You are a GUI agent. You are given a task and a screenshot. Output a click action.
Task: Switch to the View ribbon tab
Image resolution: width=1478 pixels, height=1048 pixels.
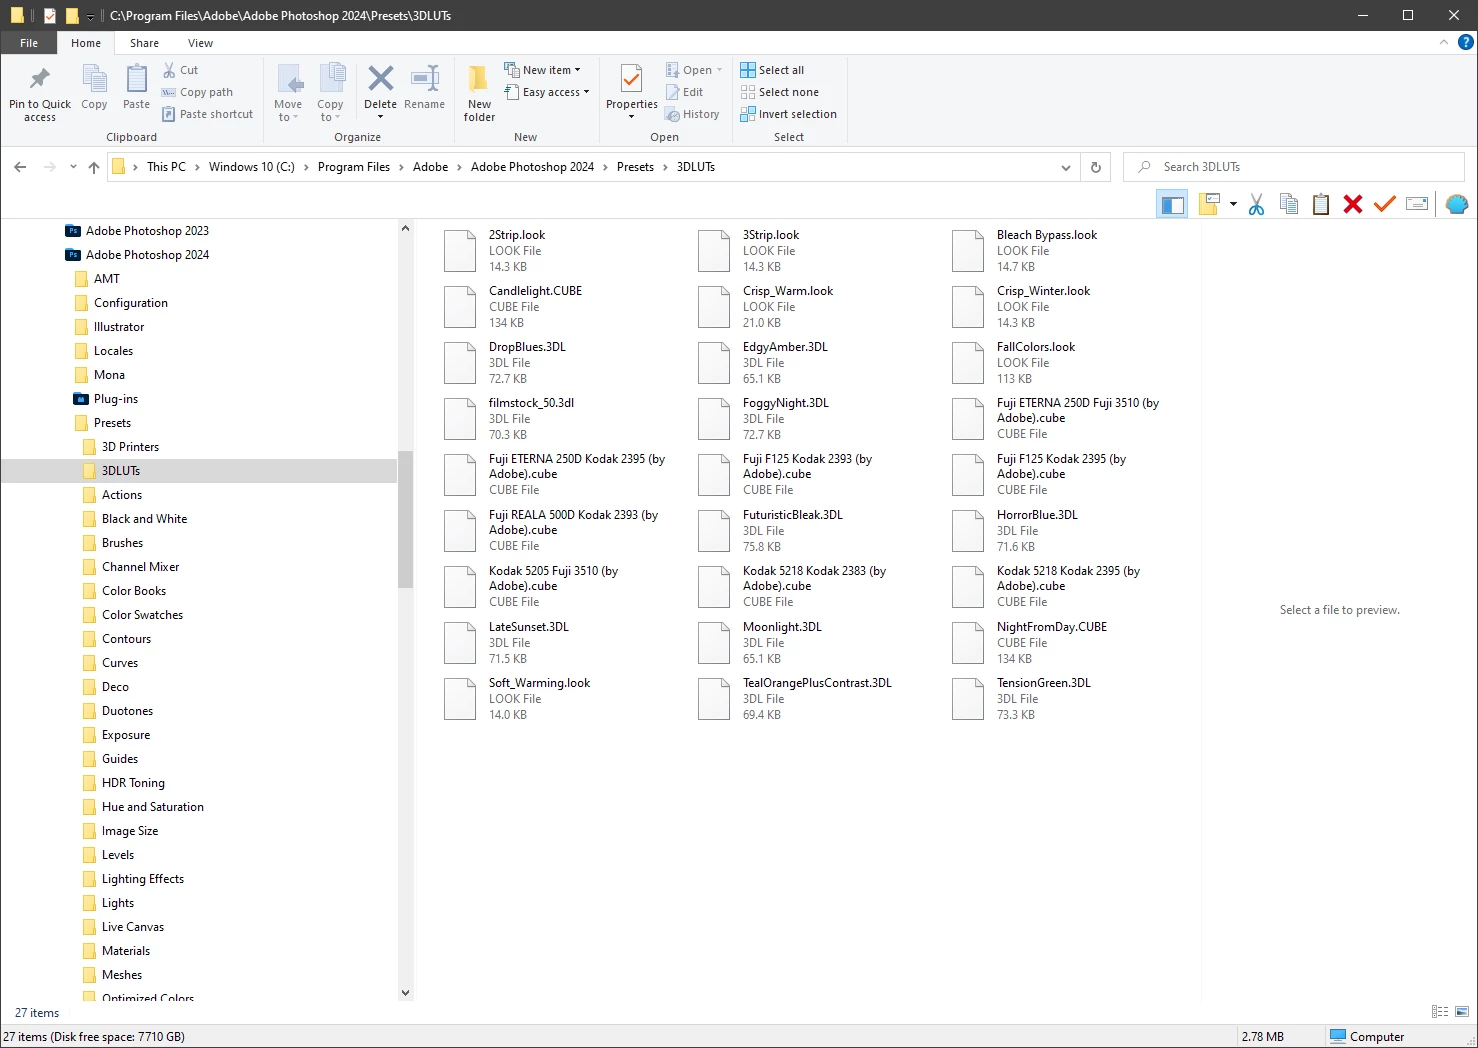pos(200,43)
